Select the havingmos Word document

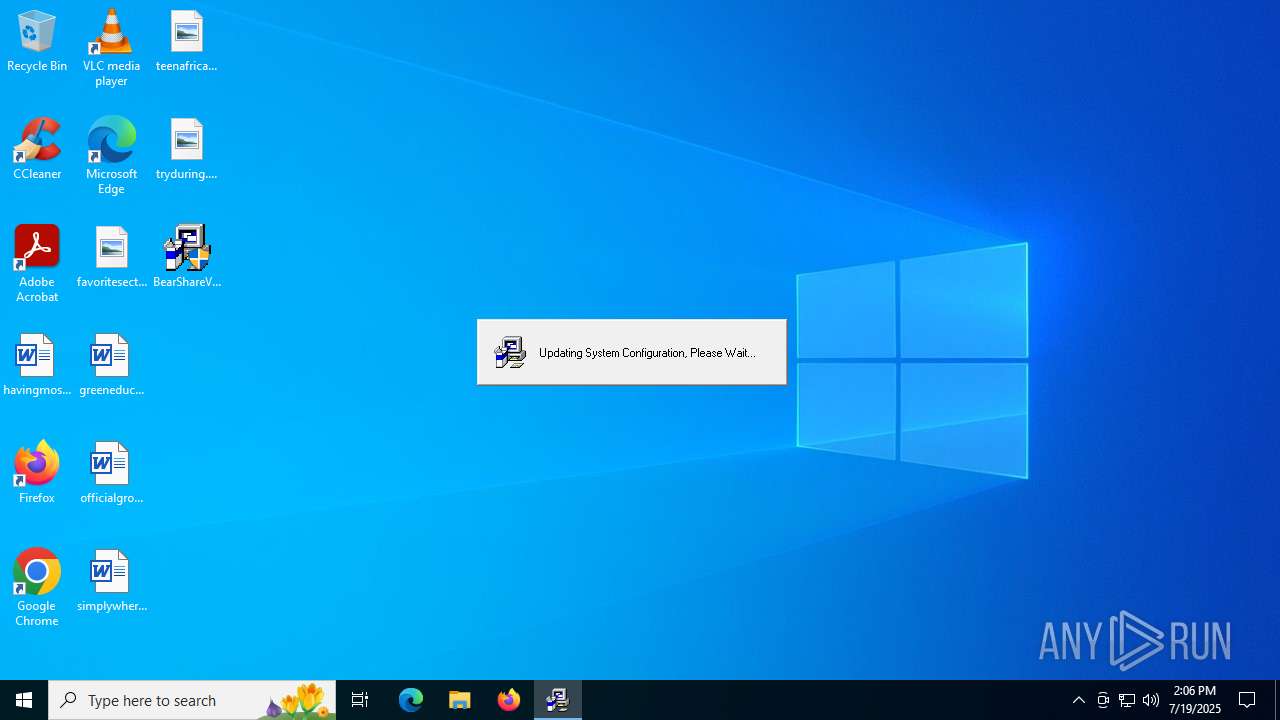(x=37, y=366)
